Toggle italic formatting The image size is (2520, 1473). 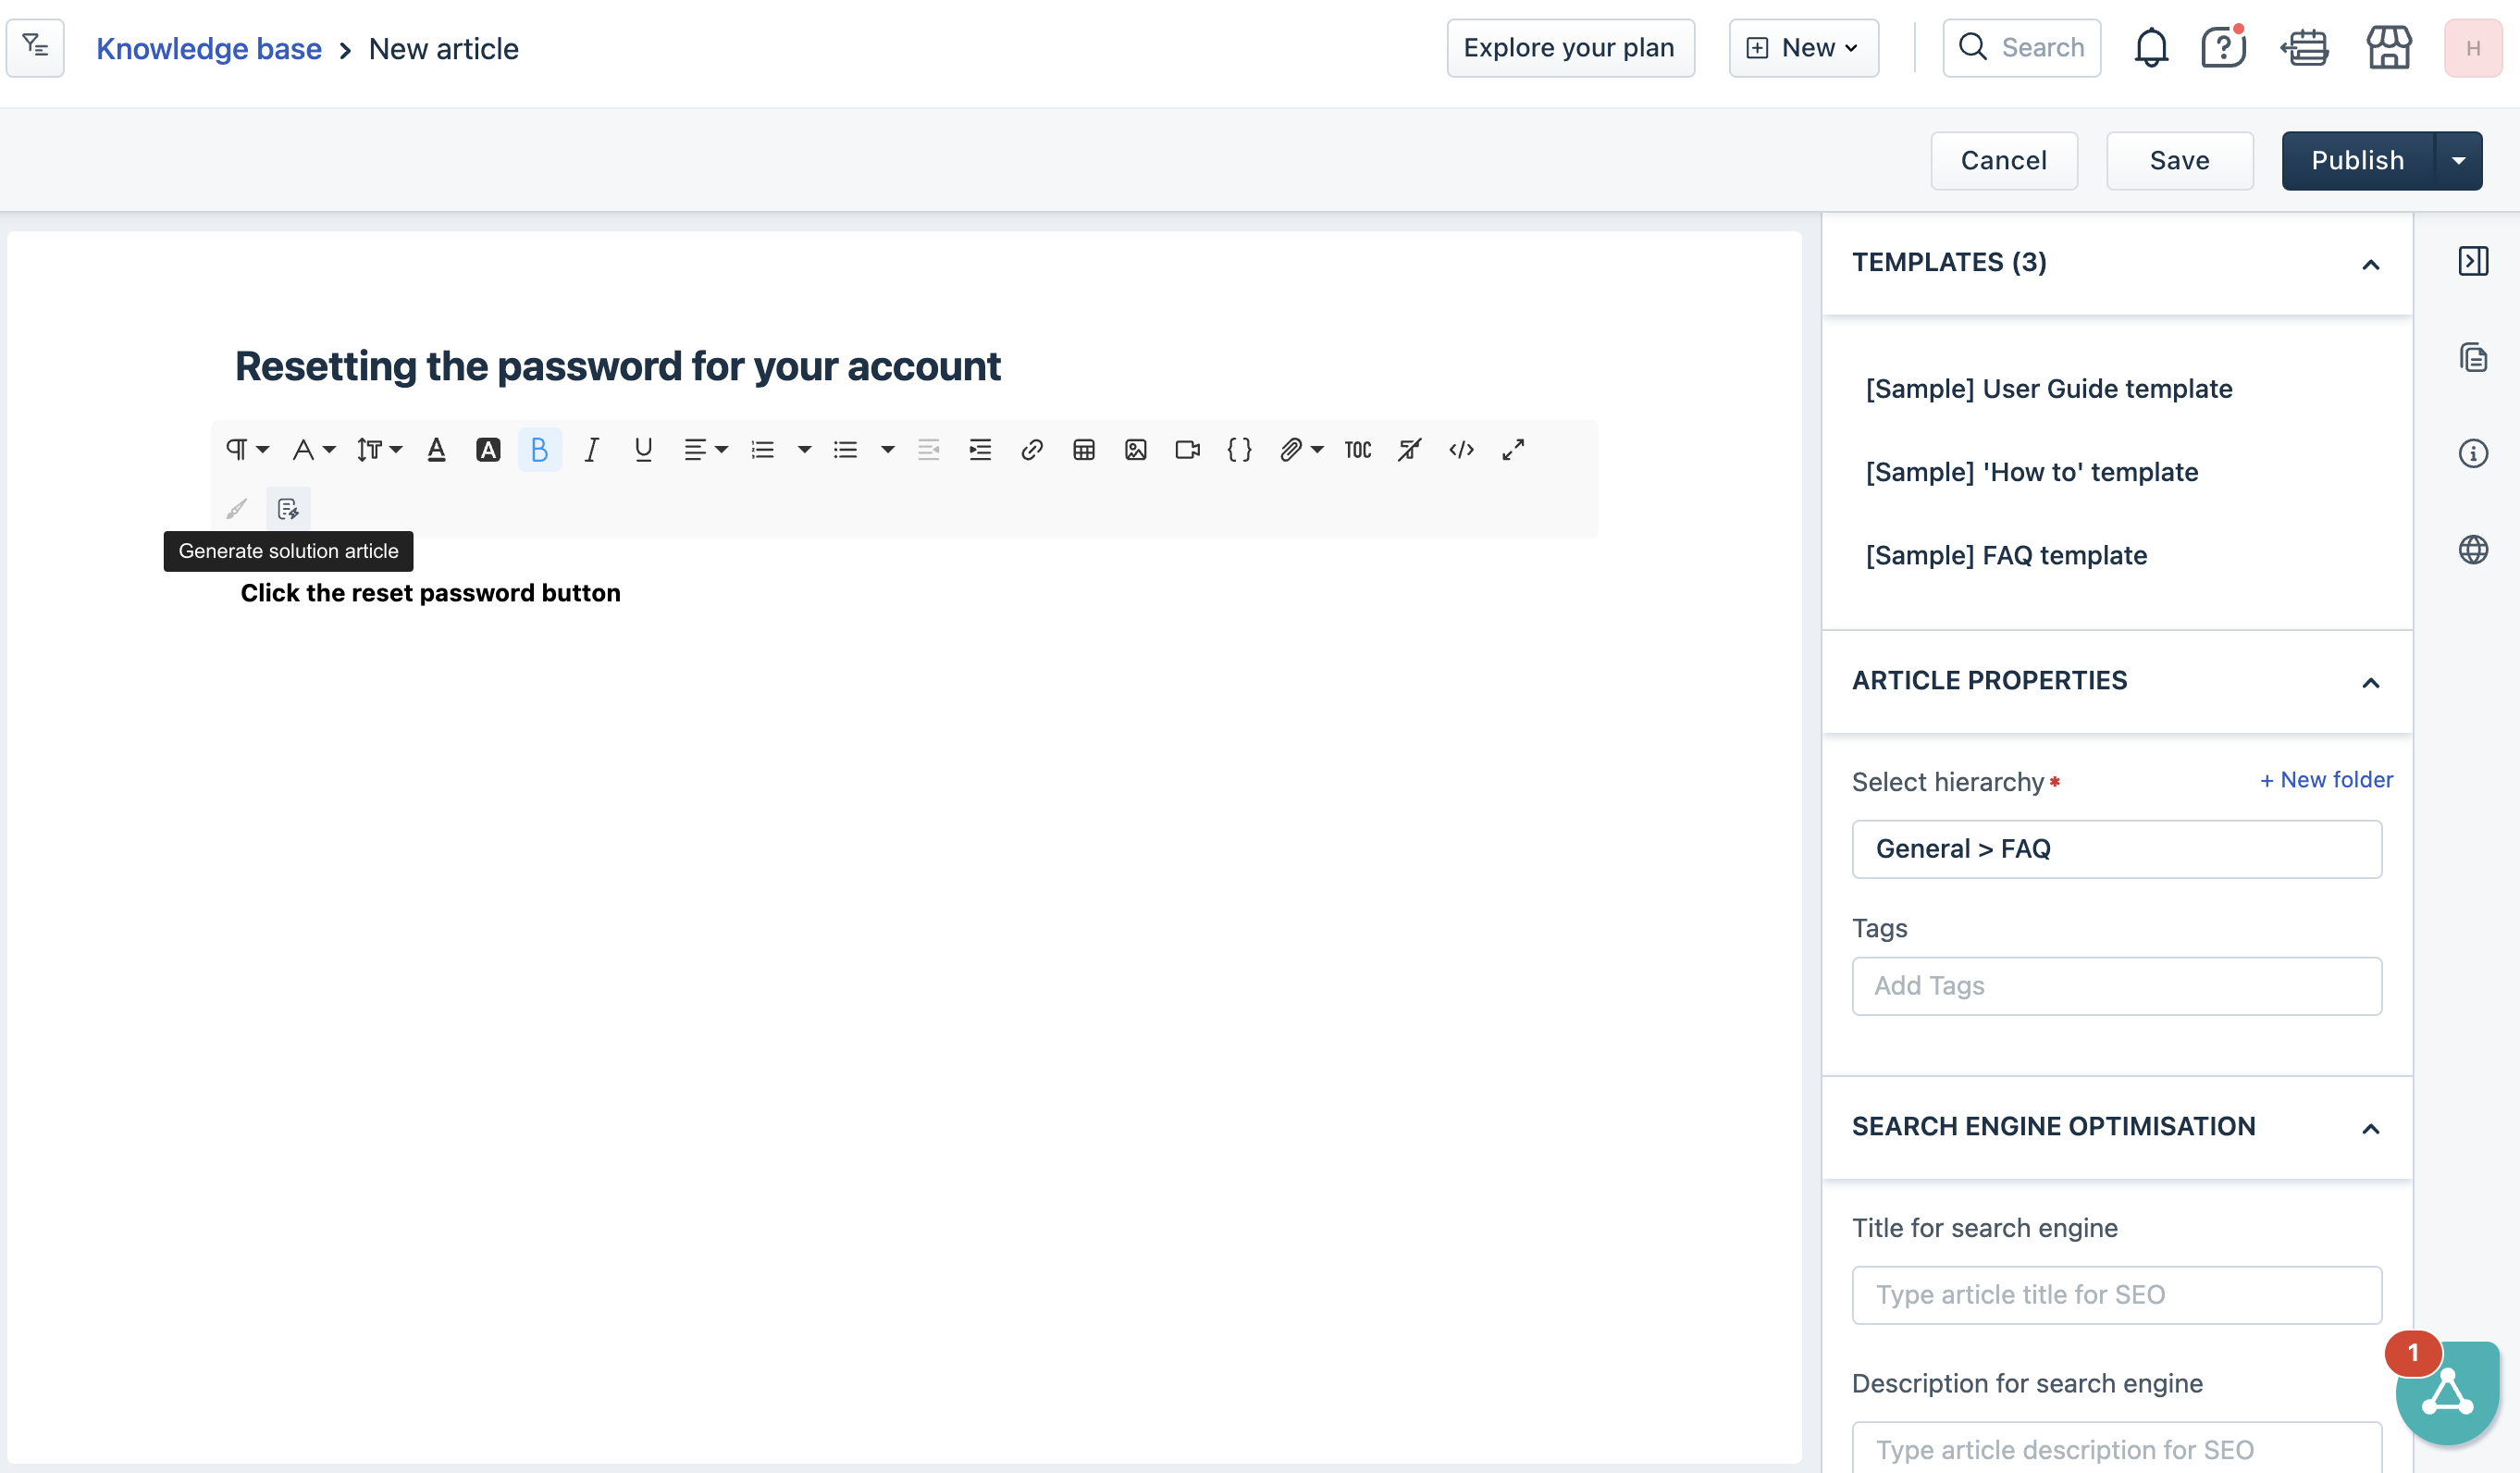tap(591, 450)
